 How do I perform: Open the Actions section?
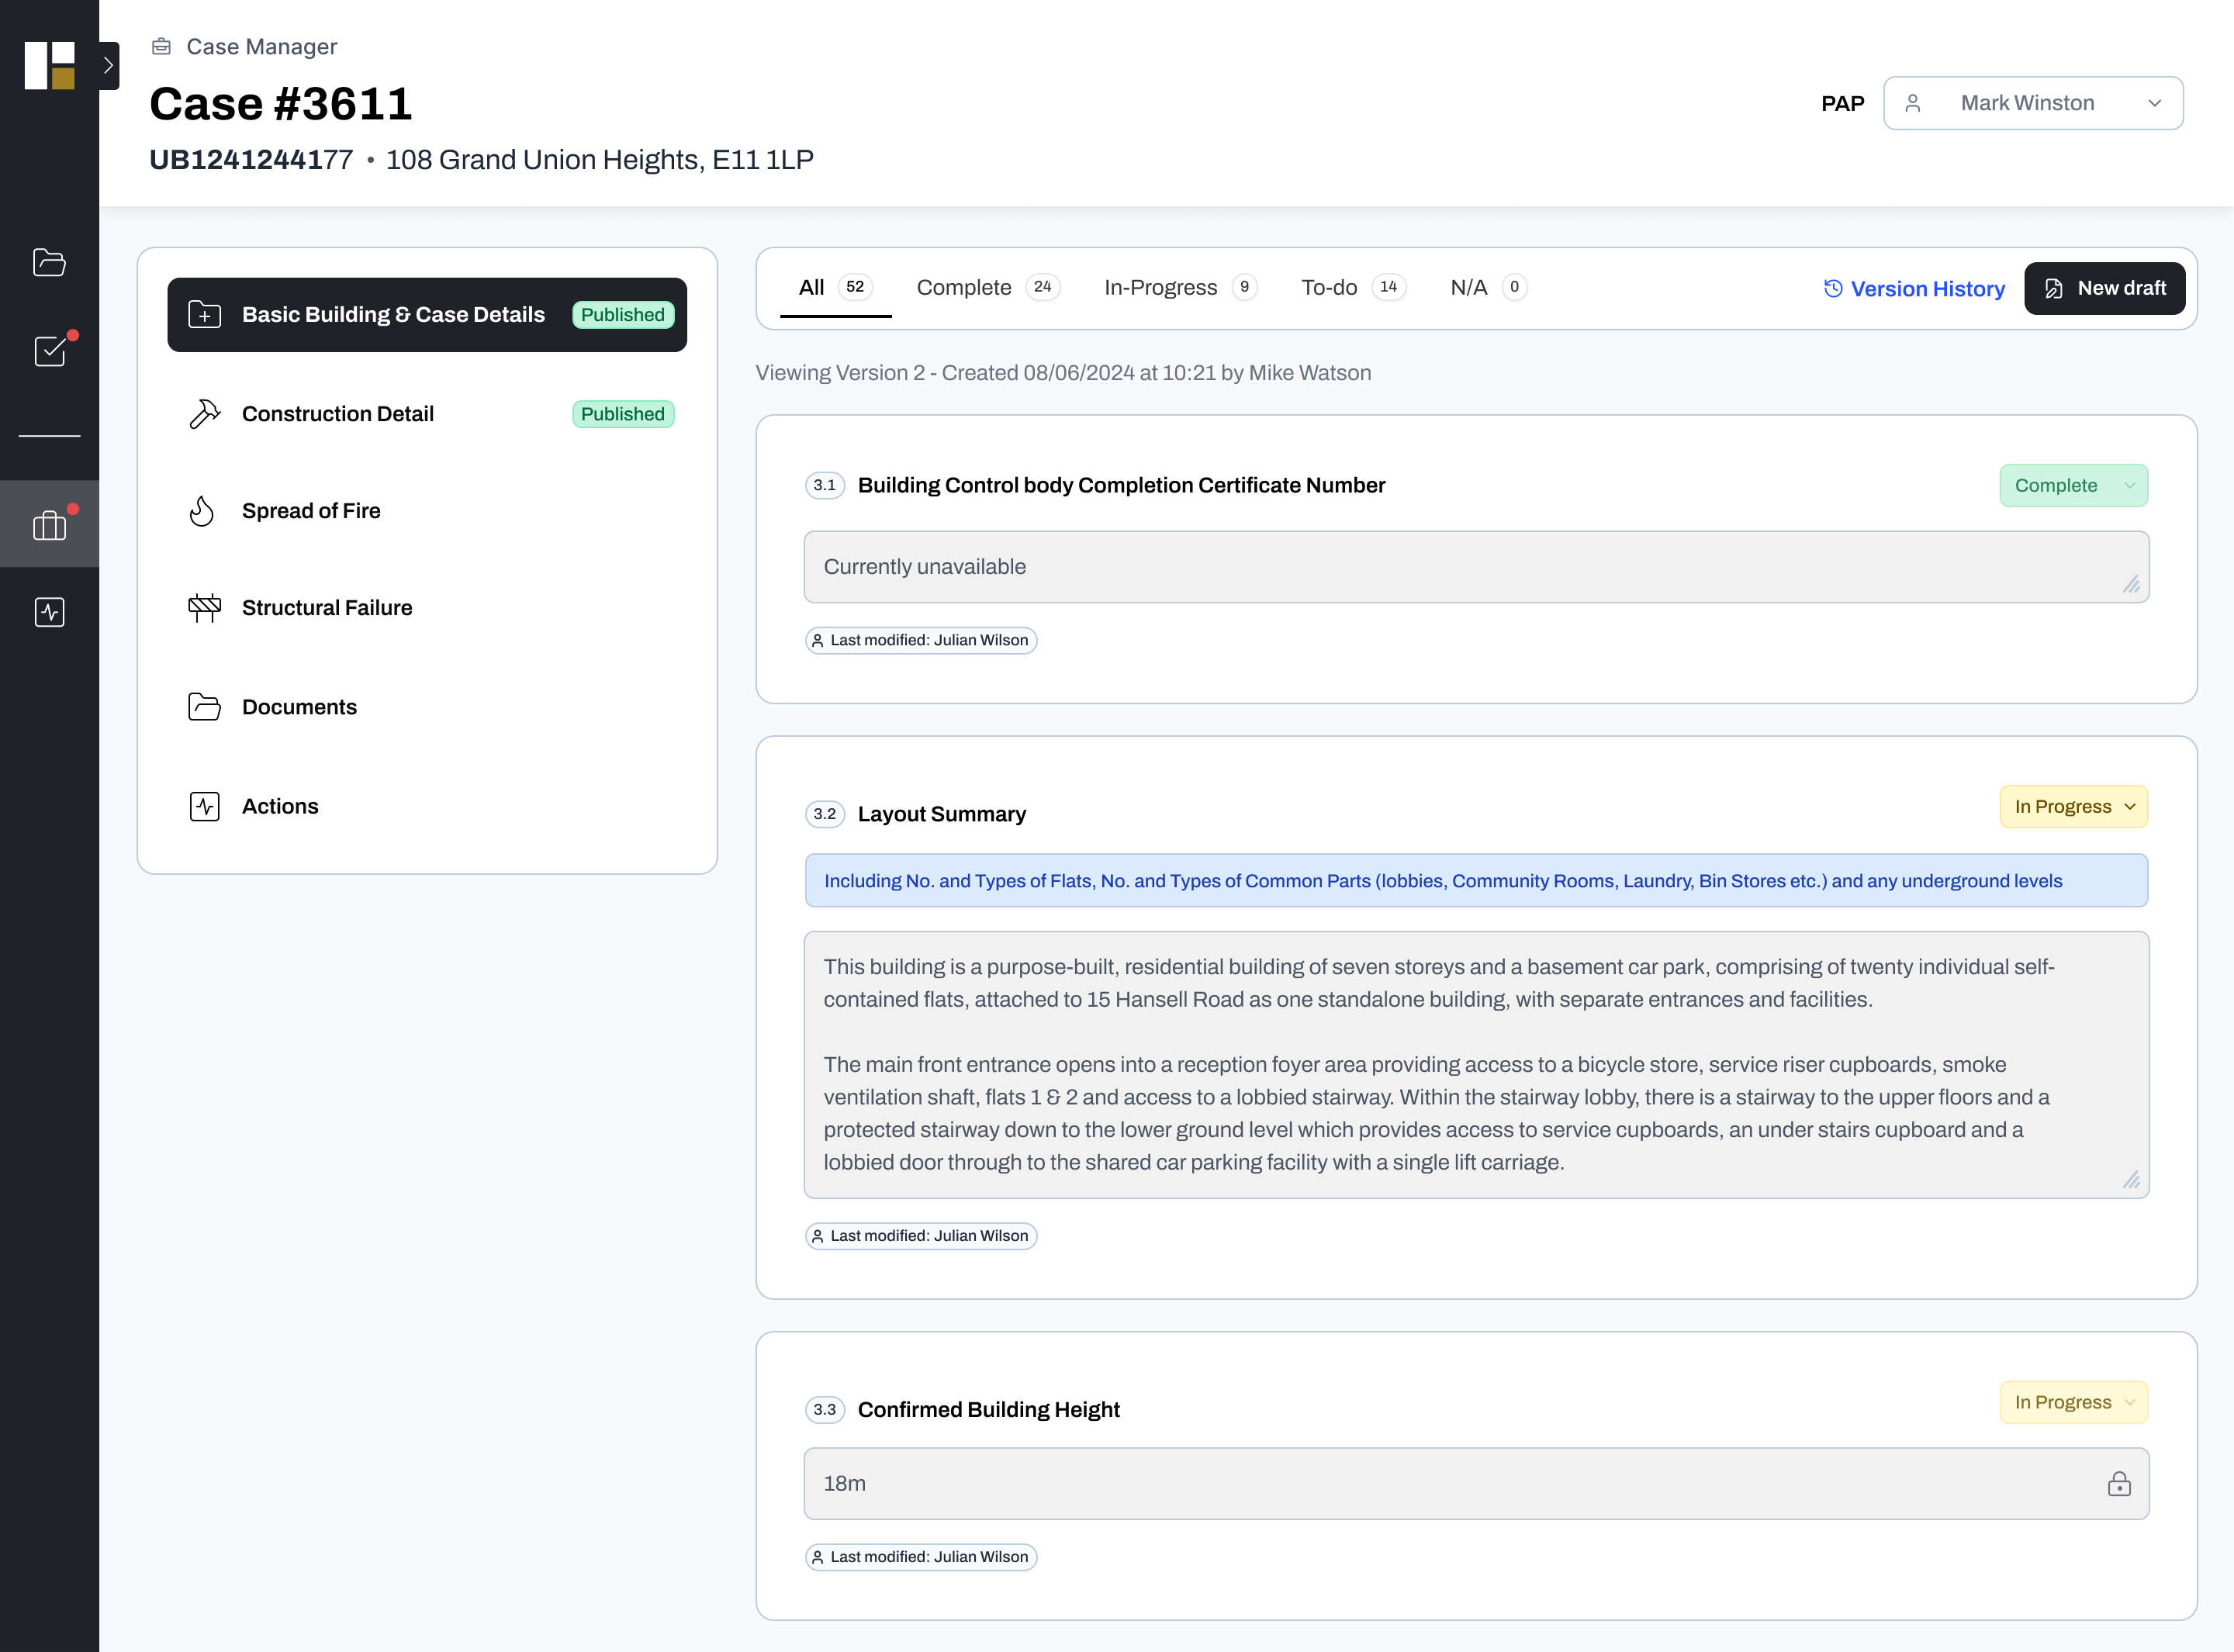pyautogui.click(x=427, y=806)
